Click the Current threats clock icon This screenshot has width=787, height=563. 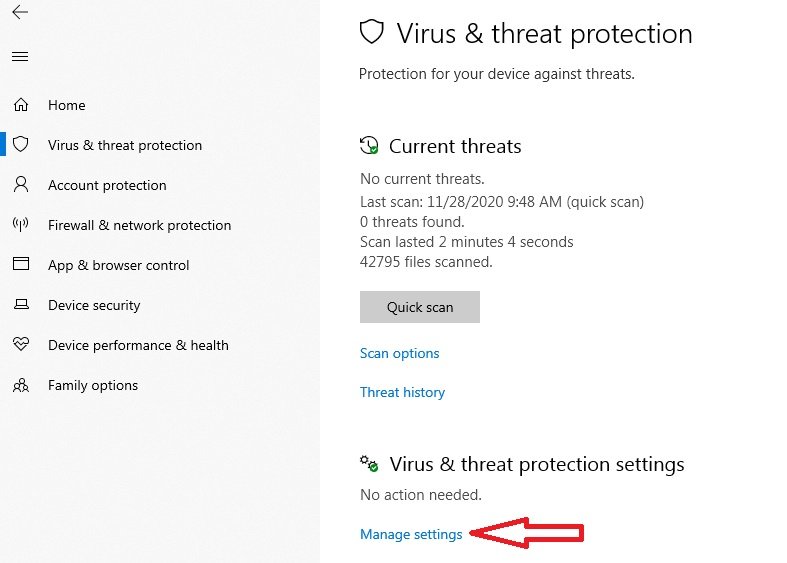(369, 146)
